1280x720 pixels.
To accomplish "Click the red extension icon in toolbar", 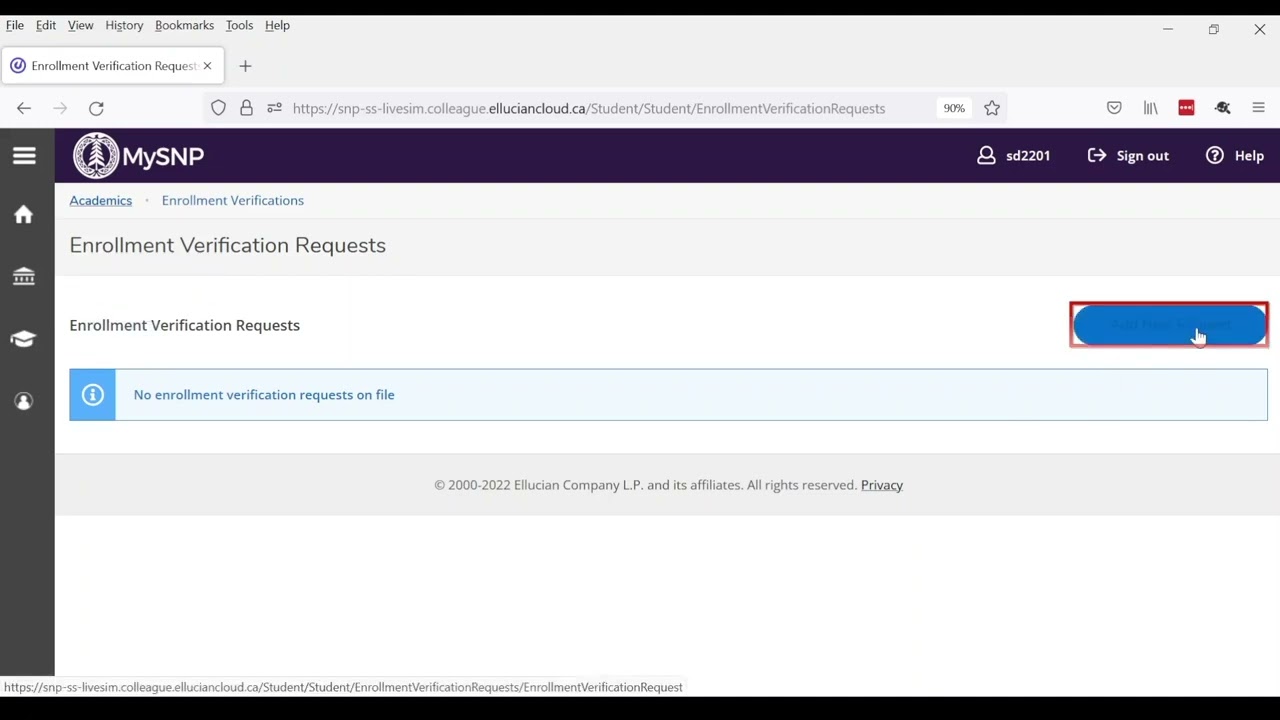I will (1186, 108).
